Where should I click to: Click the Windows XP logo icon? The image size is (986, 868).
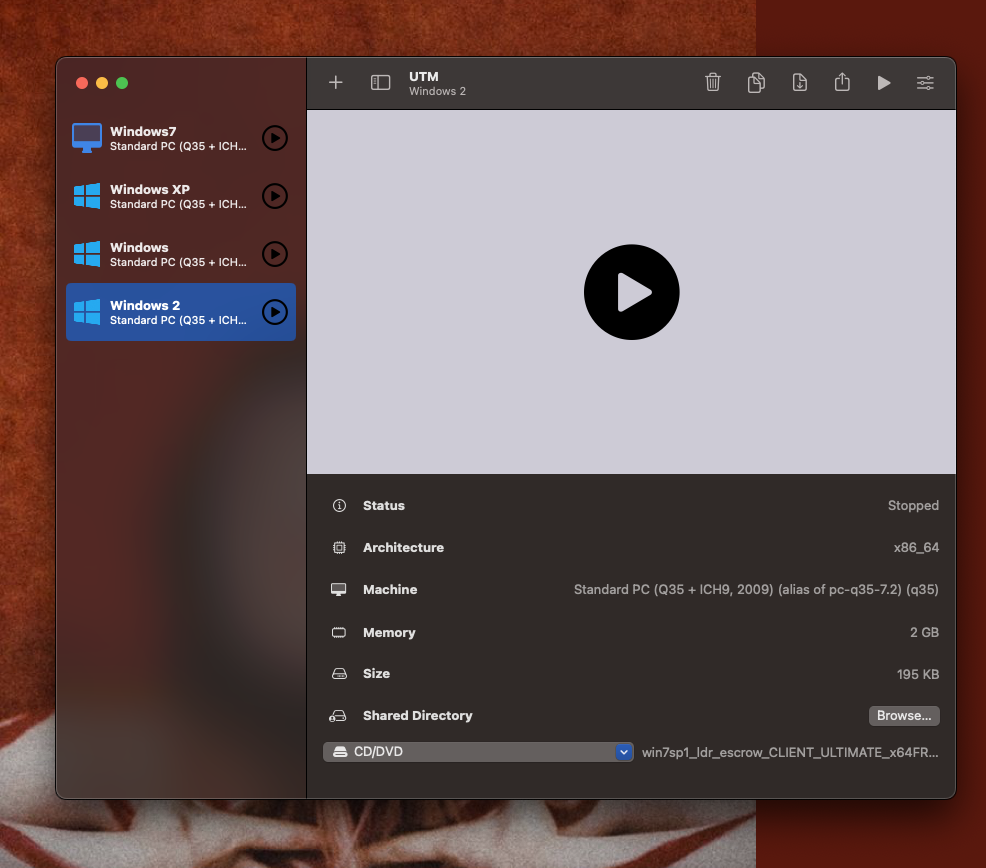point(87,196)
